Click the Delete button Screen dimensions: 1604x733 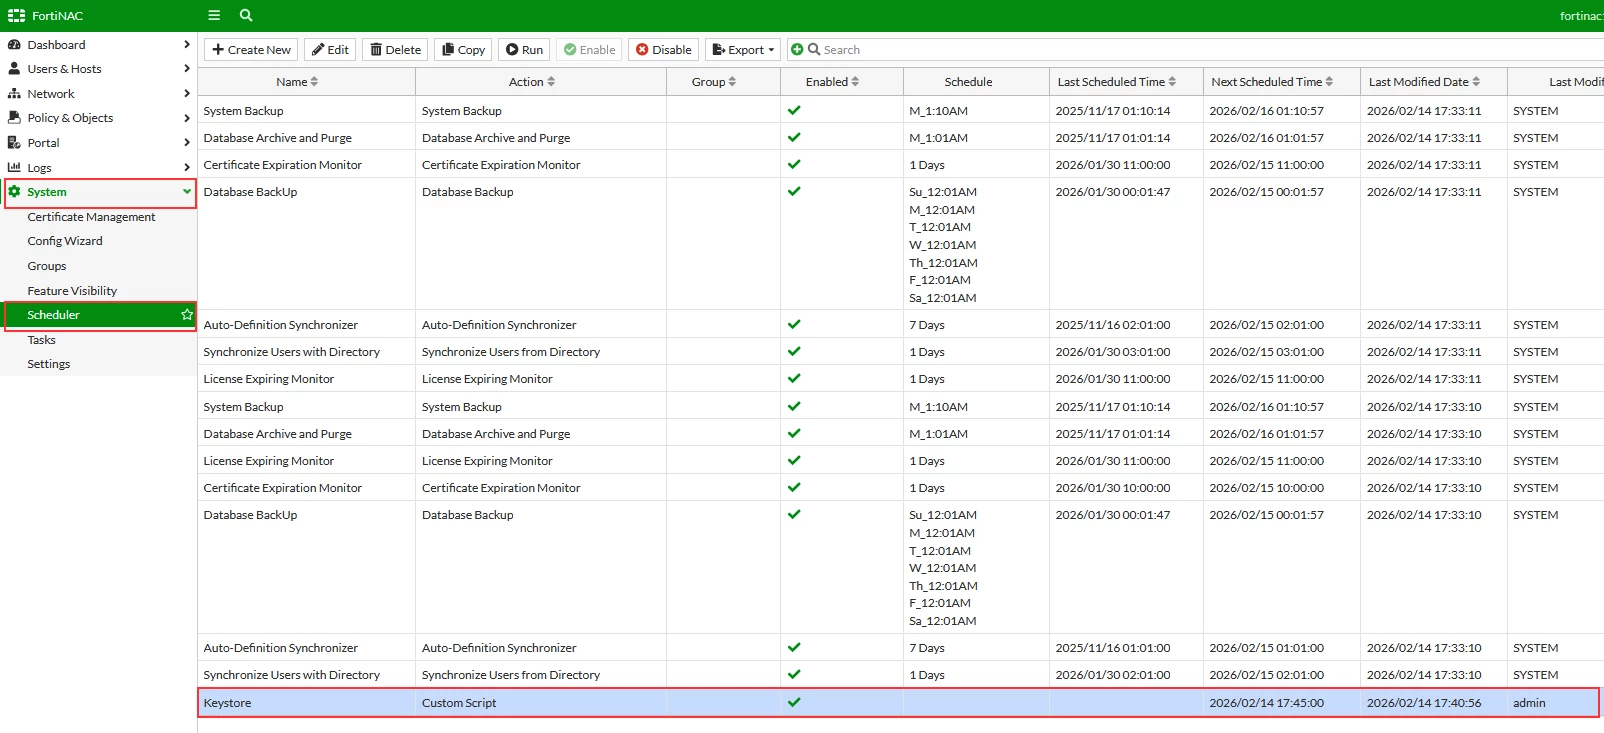[395, 49]
